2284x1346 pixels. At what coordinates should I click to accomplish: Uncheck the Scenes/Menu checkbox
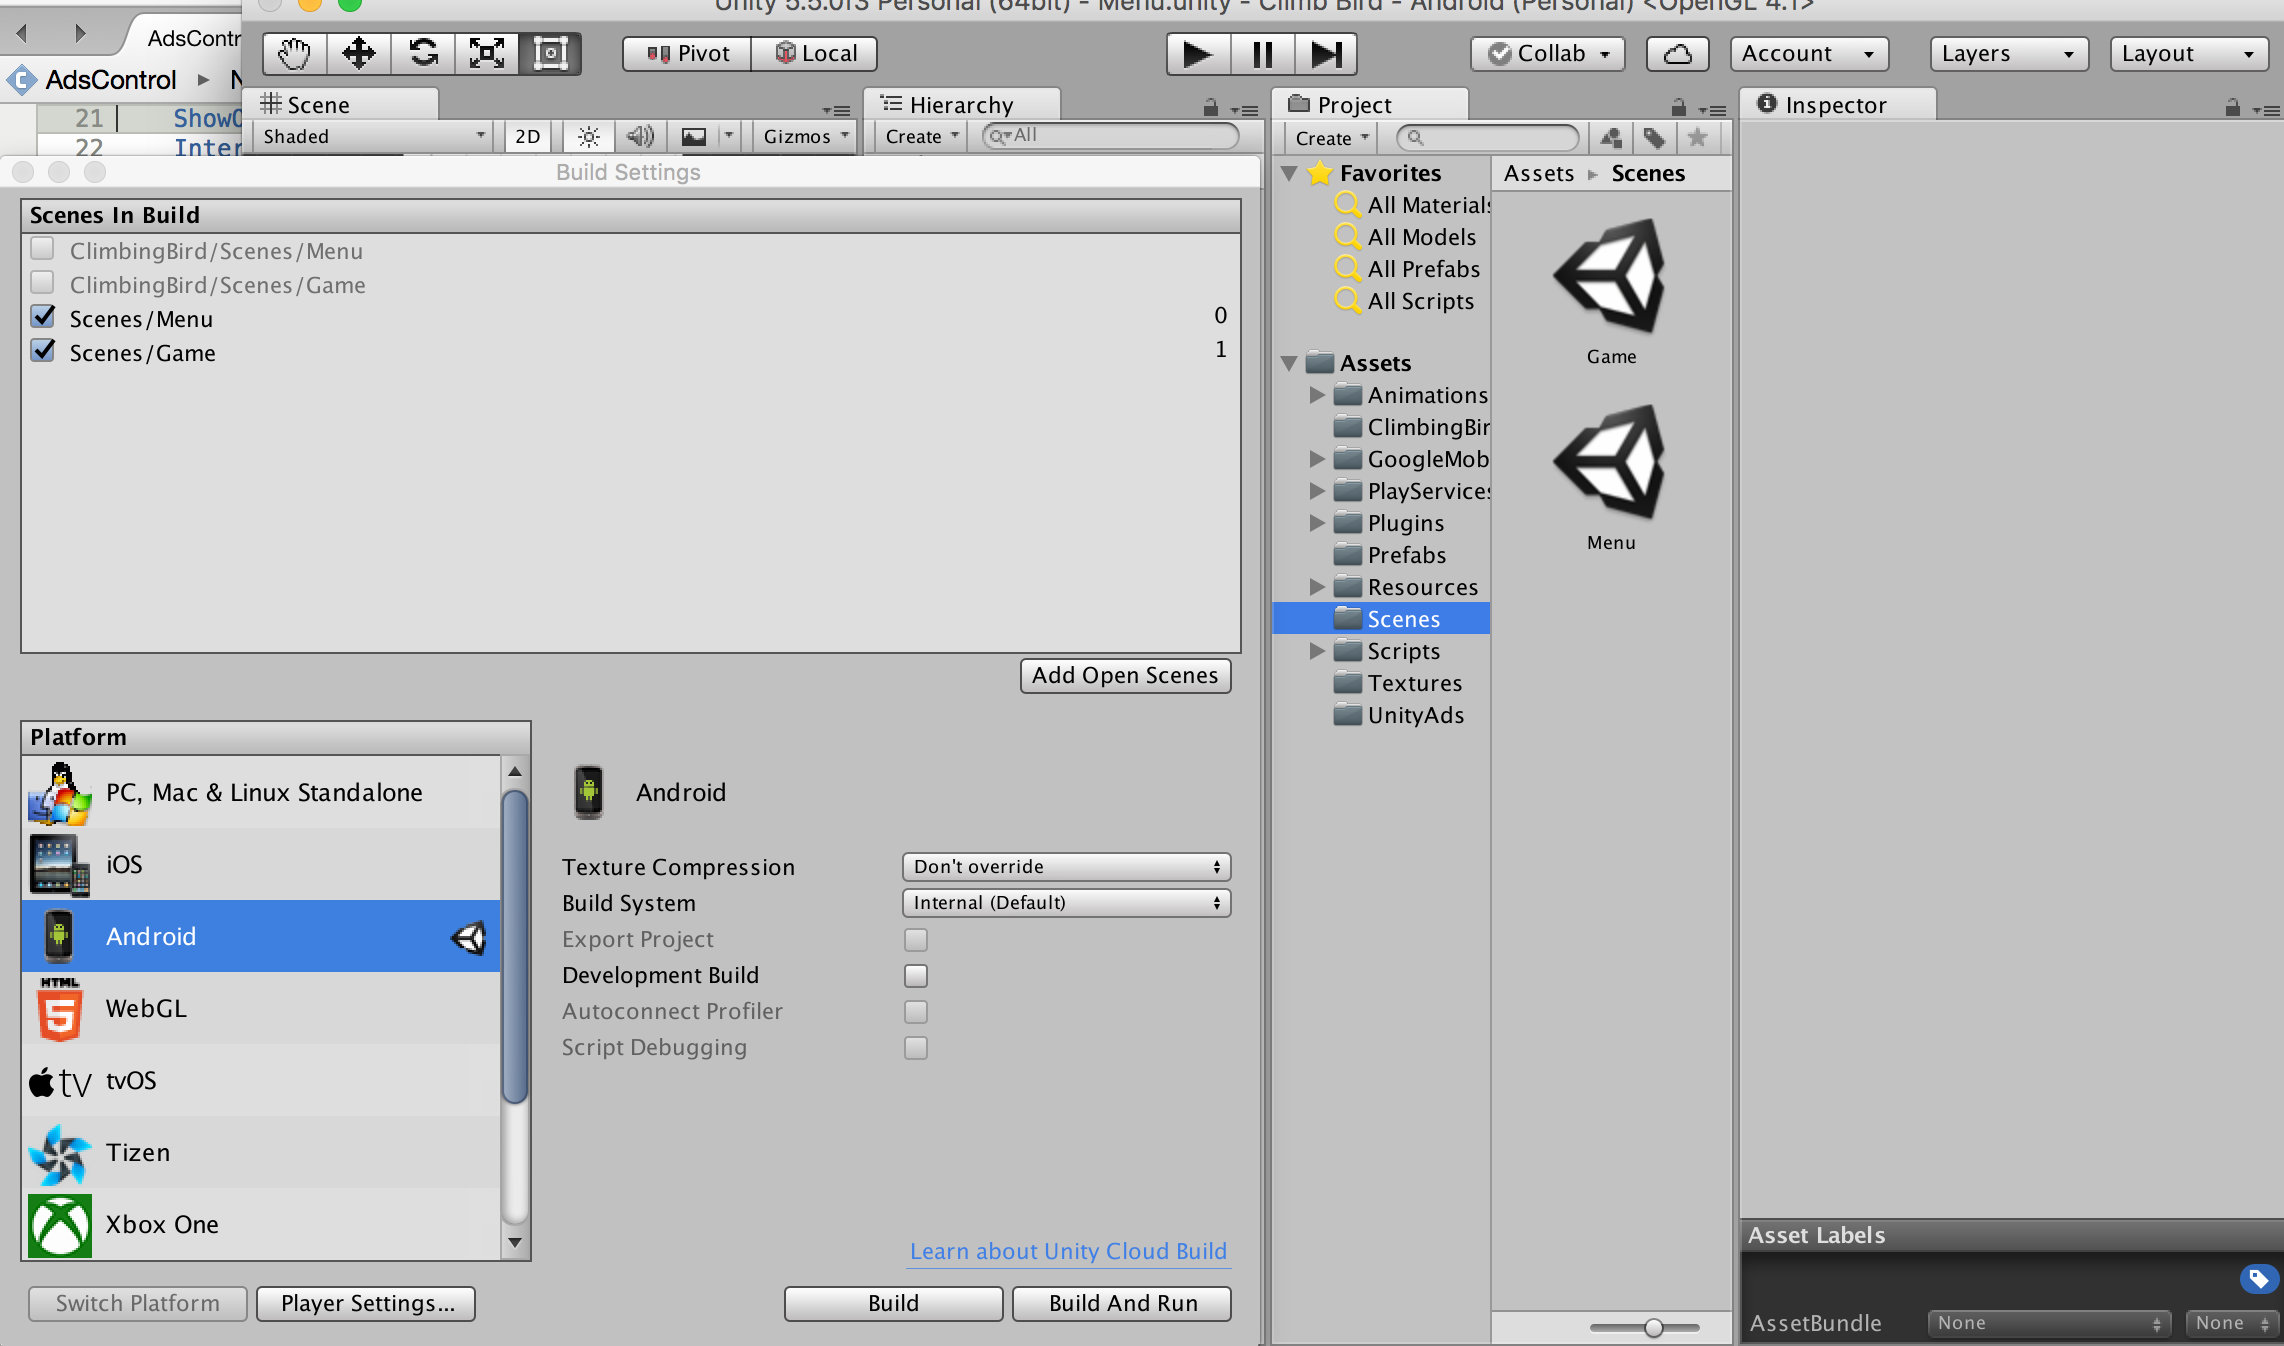tap(43, 317)
